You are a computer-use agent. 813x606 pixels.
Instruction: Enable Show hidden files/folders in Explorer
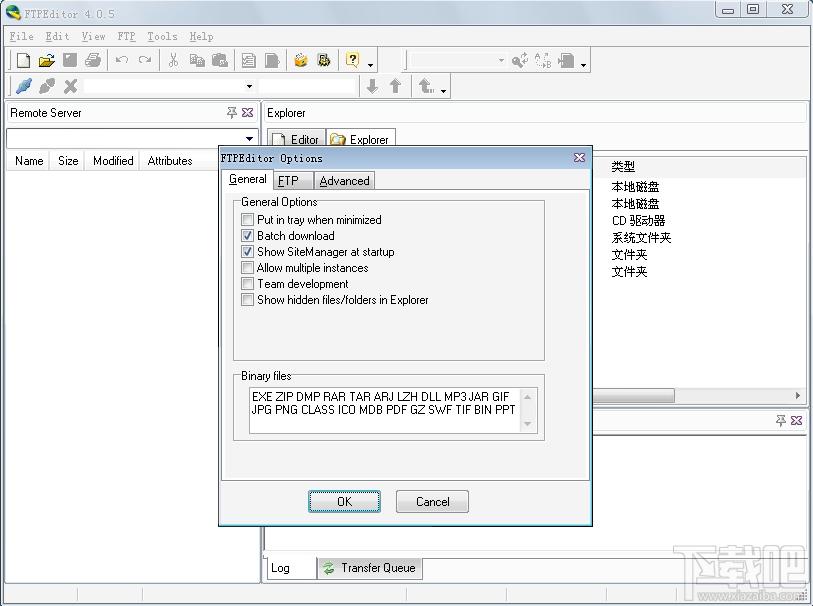247,300
